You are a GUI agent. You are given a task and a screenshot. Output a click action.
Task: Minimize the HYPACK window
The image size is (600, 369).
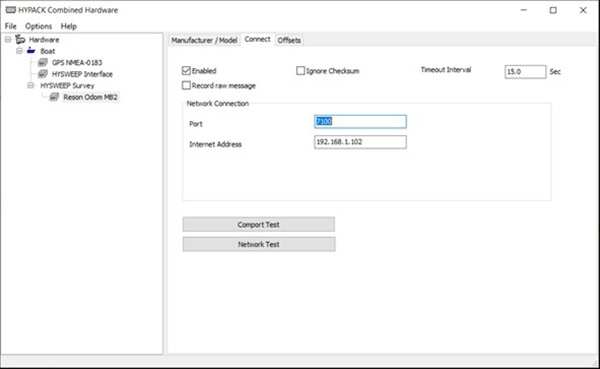pos(524,10)
